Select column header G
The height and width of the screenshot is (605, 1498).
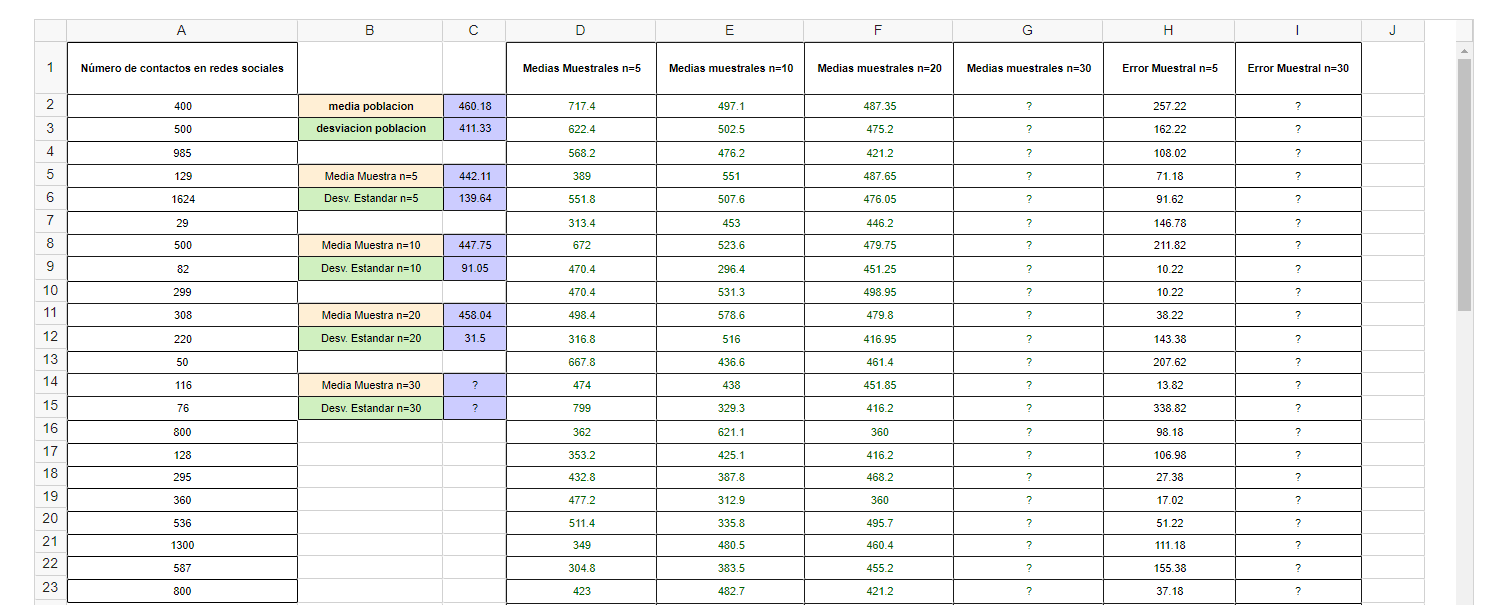pyautogui.click(x=1028, y=31)
